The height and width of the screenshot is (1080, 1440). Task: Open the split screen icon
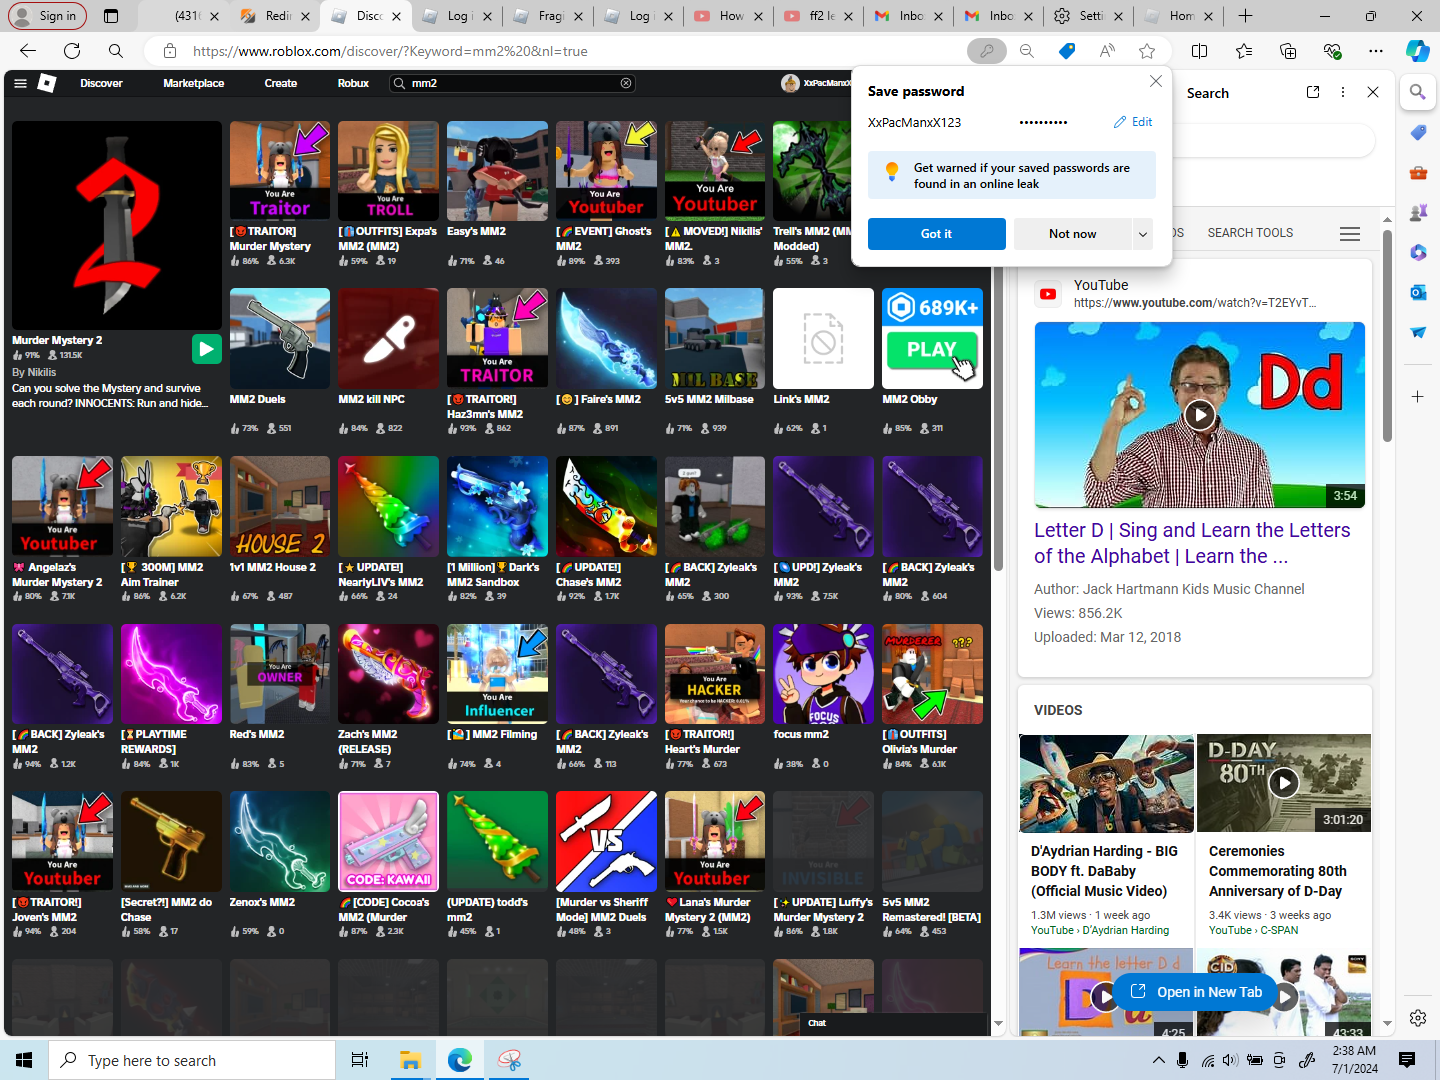click(1200, 51)
